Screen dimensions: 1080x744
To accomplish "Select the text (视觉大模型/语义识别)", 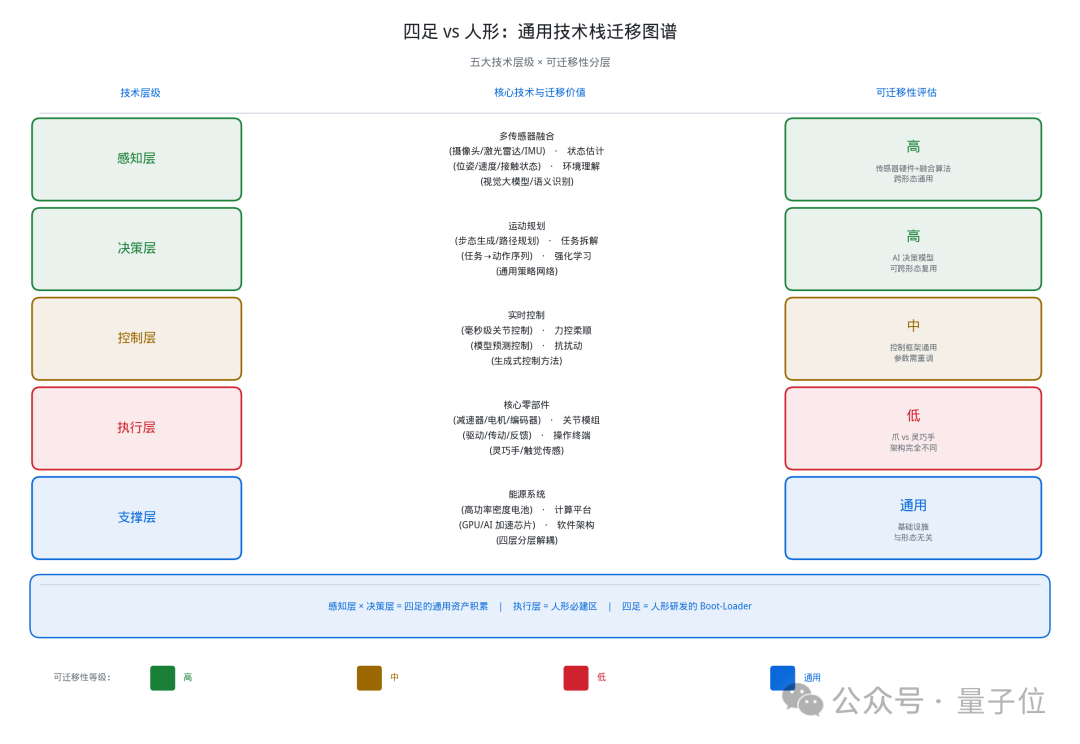I will (x=527, y=181).
